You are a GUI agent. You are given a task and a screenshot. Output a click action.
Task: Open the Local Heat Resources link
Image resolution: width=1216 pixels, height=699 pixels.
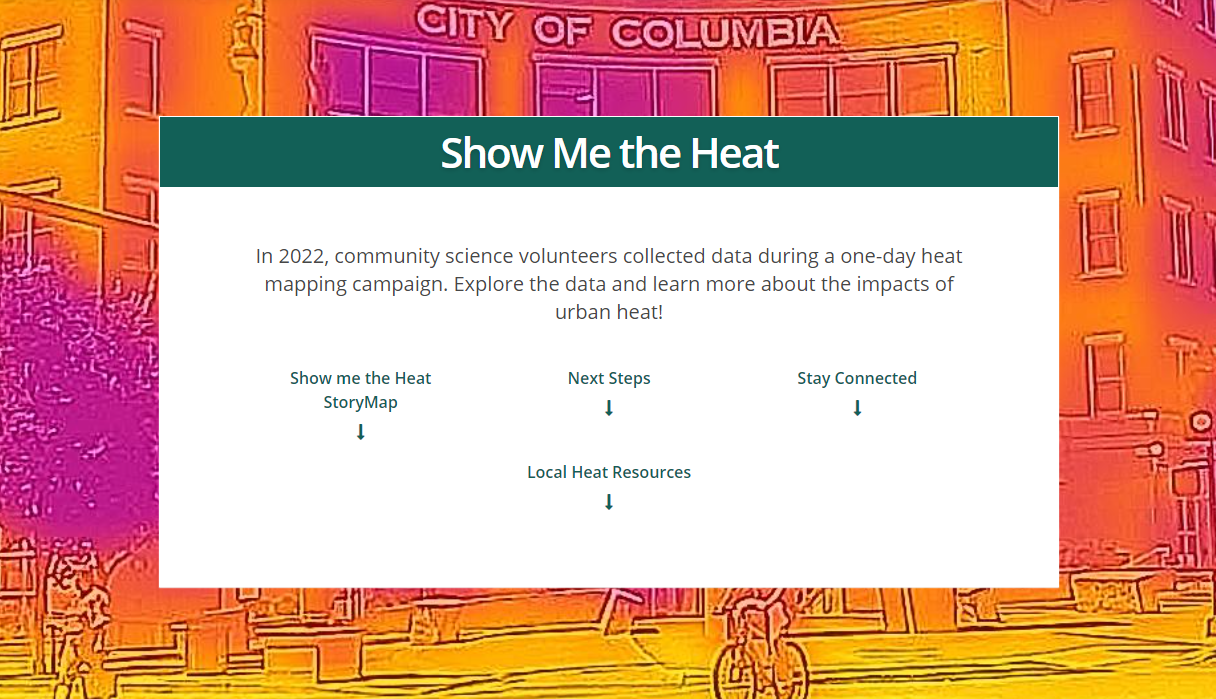(609, 472)
